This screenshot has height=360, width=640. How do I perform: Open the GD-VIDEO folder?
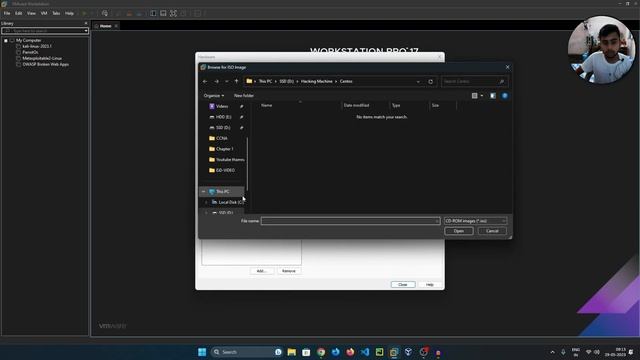tap(225, 170)
